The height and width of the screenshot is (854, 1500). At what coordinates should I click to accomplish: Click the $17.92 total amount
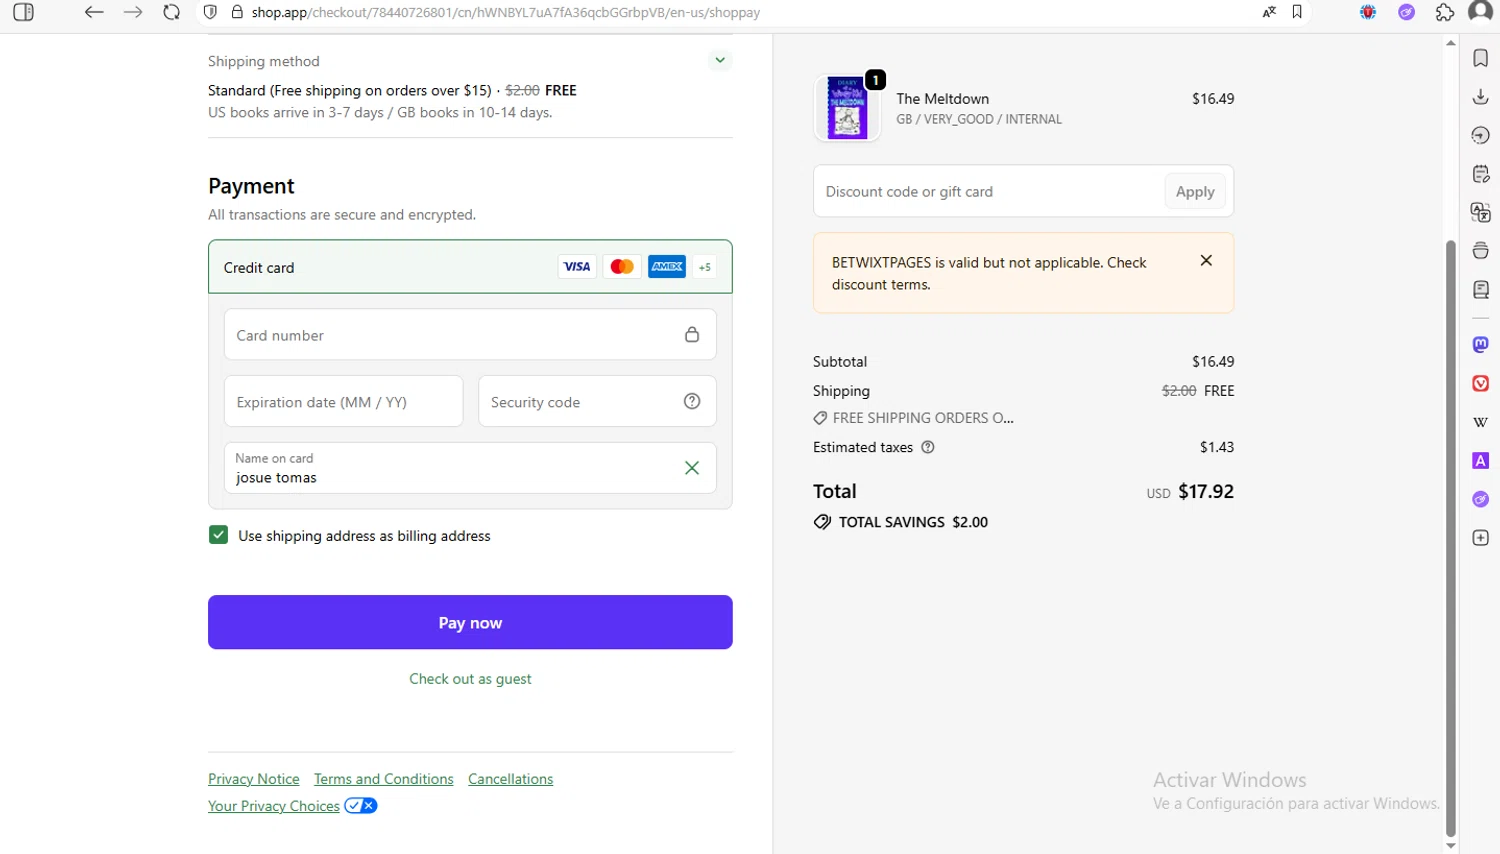click(1206, 491)
